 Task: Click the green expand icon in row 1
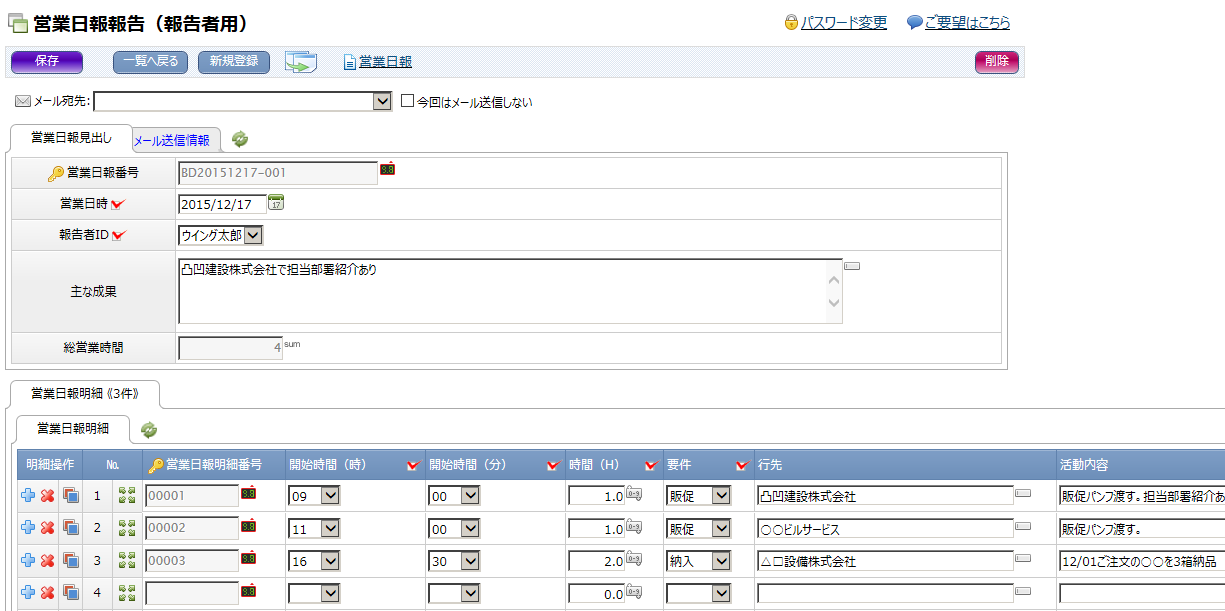[x=126, y=495]
